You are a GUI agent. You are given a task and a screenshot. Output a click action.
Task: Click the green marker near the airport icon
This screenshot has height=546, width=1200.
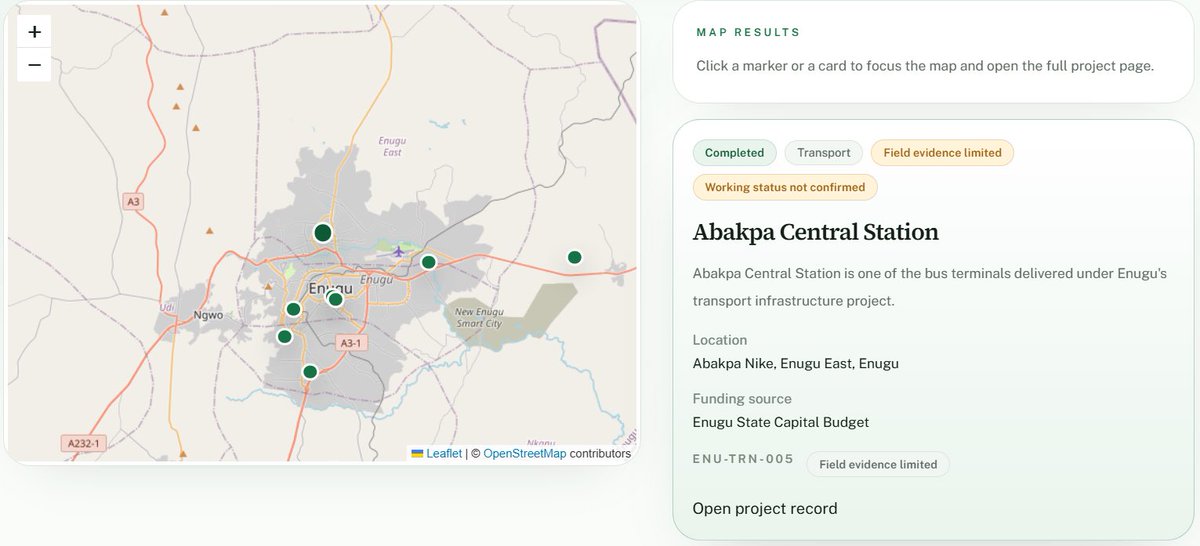(x=428, y=262)
